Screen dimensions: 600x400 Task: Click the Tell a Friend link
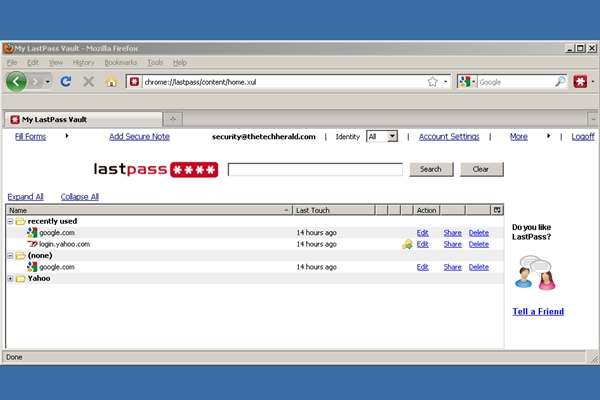[x=538, y=312]
